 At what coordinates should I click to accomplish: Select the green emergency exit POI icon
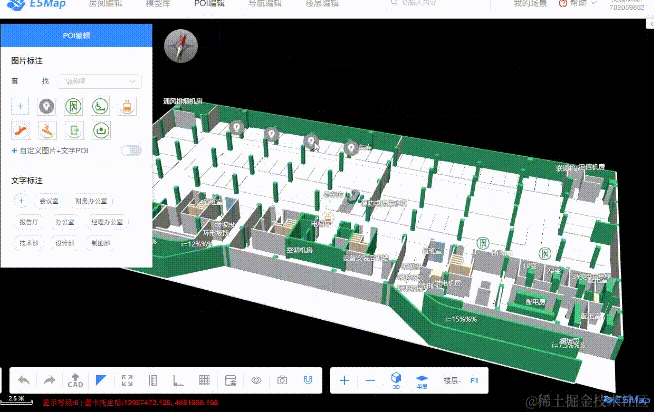(73, 106)
